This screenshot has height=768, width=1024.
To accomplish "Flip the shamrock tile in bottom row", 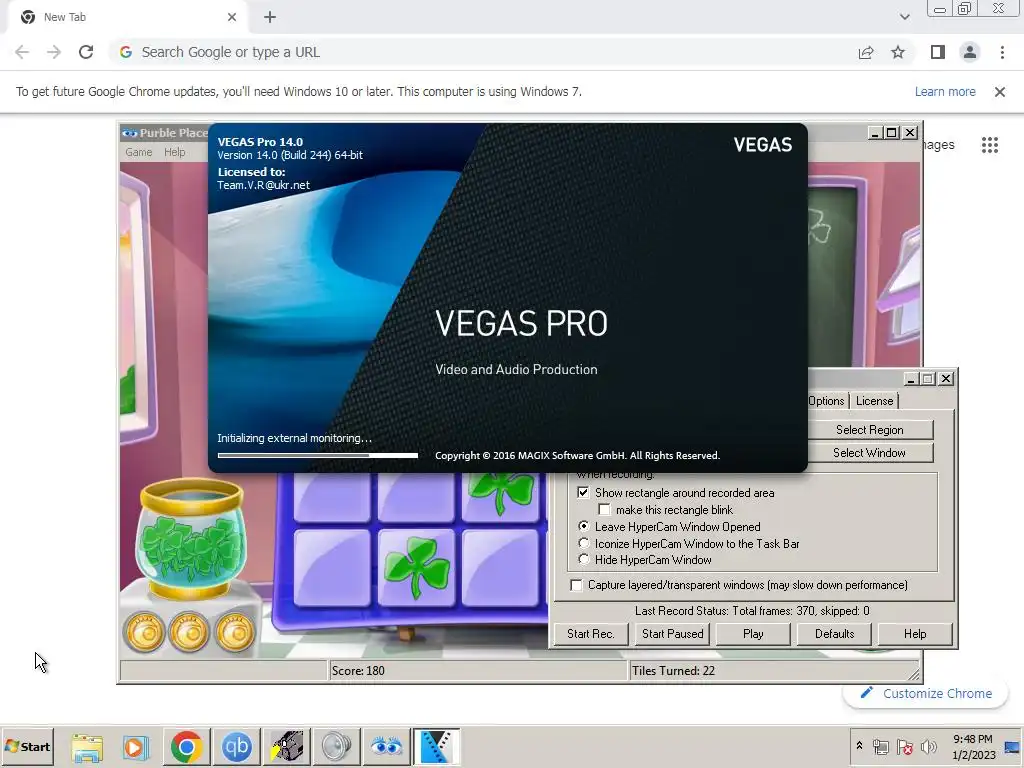I will coord(416,568).
